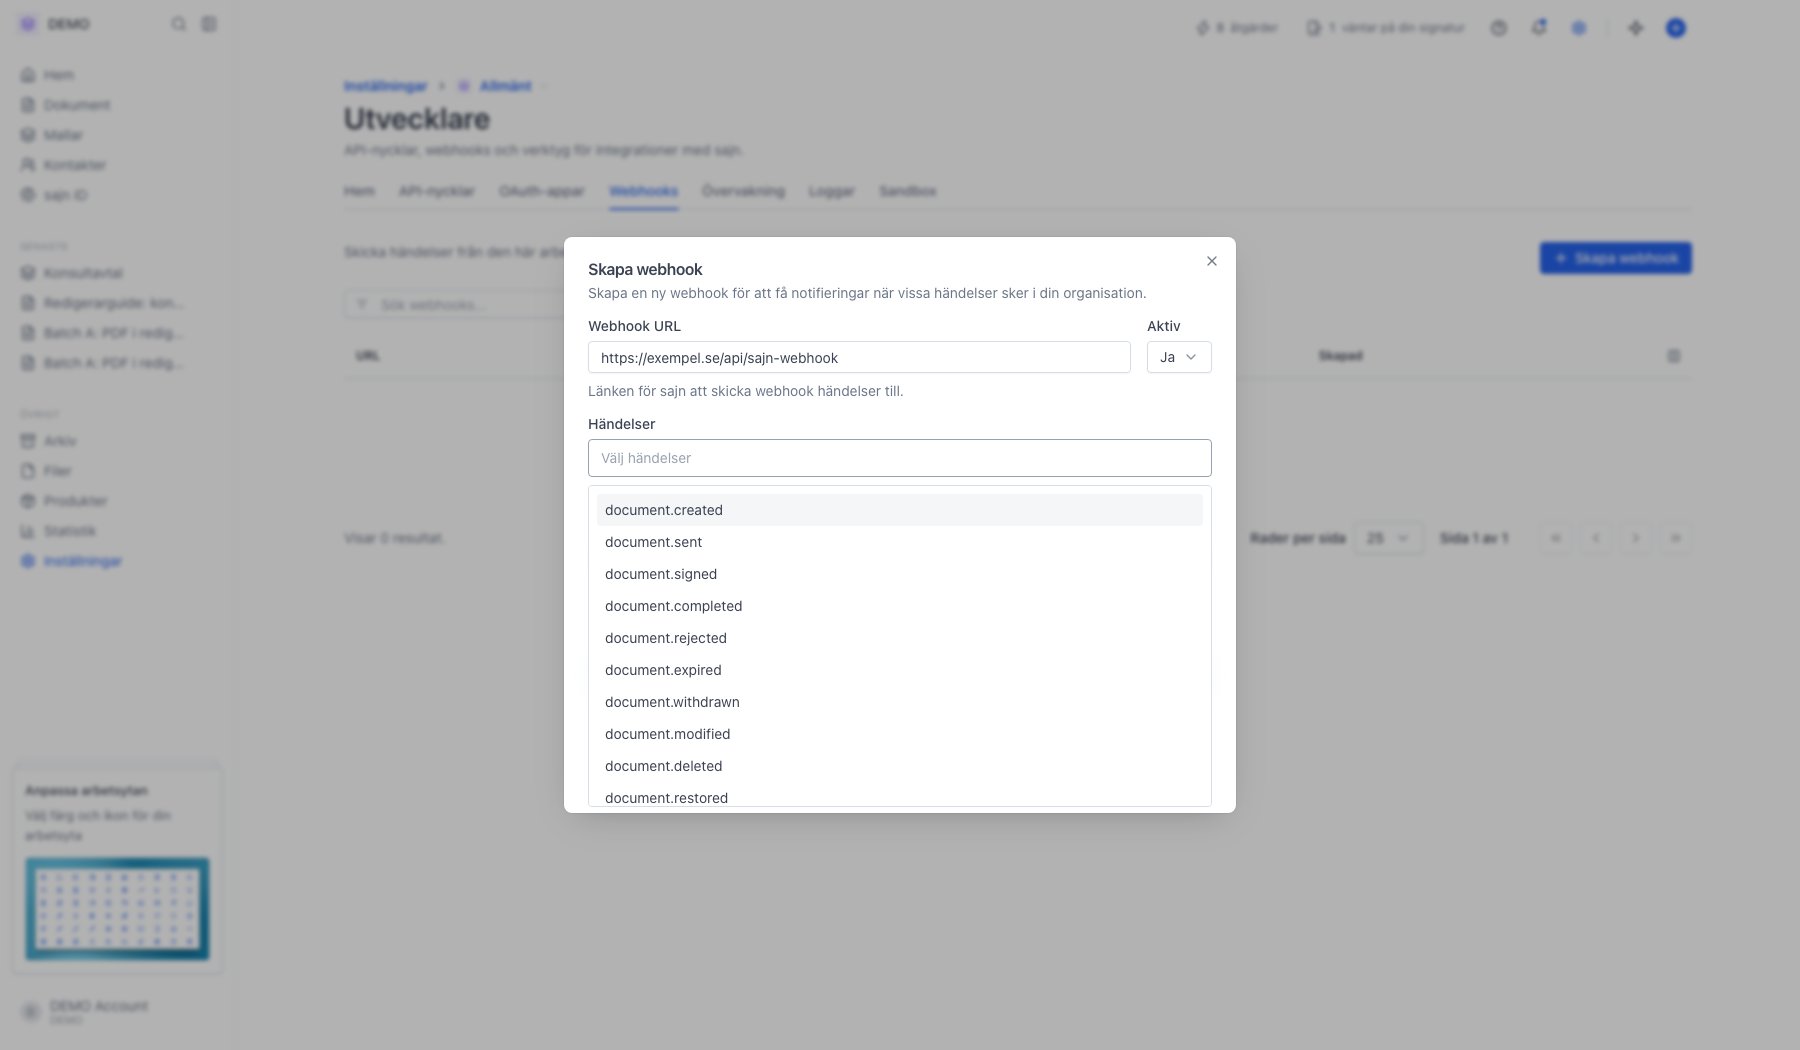Switch to the API-nycklar tab
This screenshot has height=1050, width=1800.
pos(436,191)
